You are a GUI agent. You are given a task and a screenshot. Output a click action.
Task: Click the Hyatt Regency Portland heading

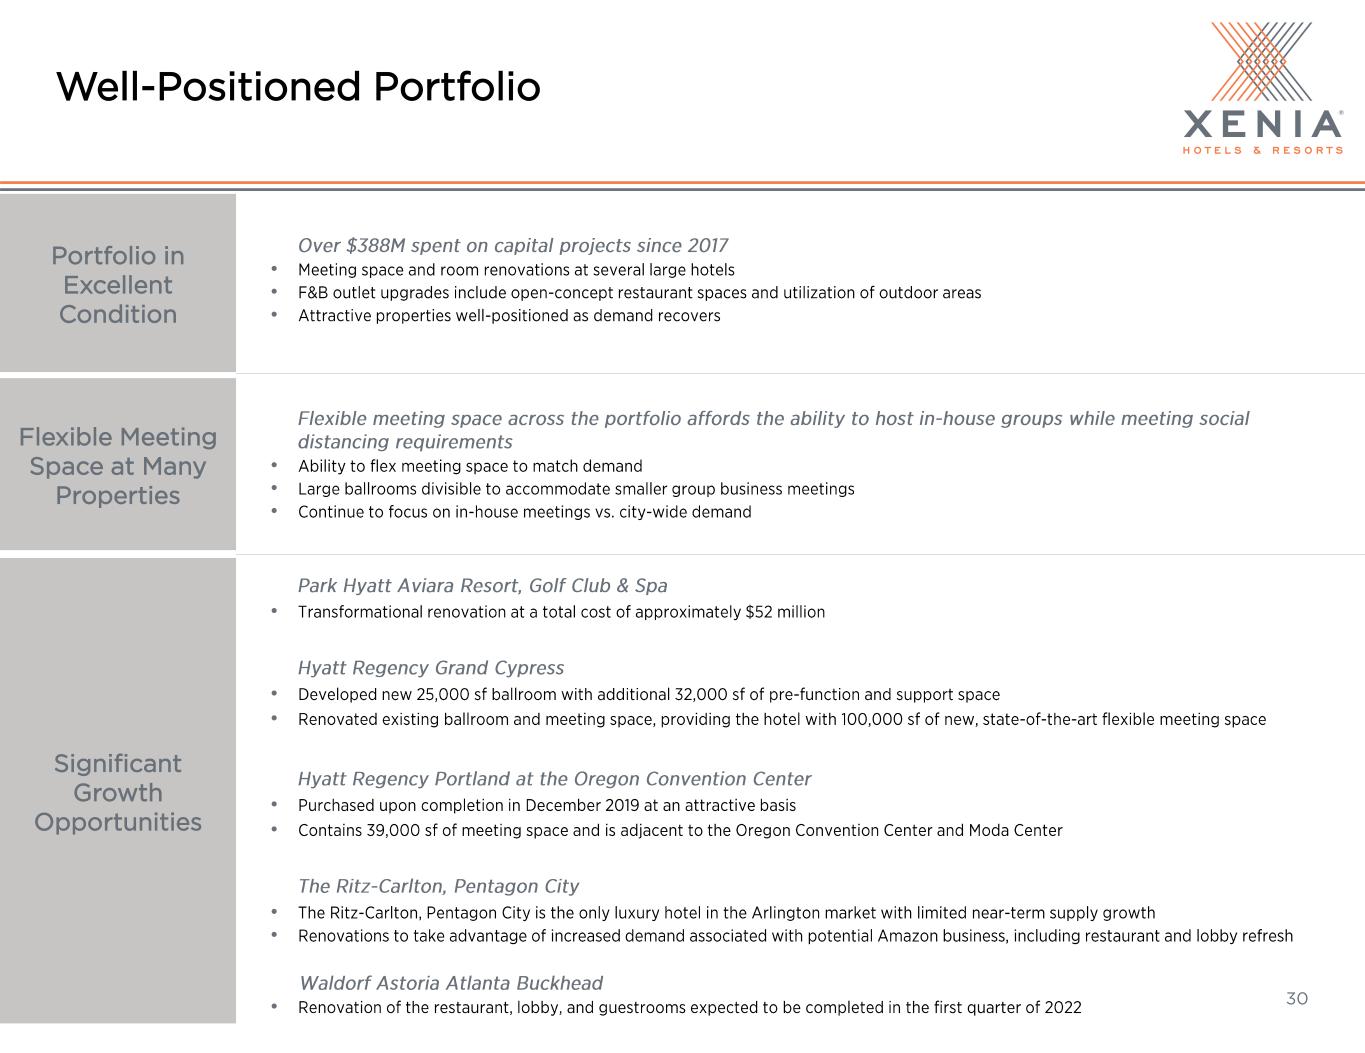[x=555, y=779]
